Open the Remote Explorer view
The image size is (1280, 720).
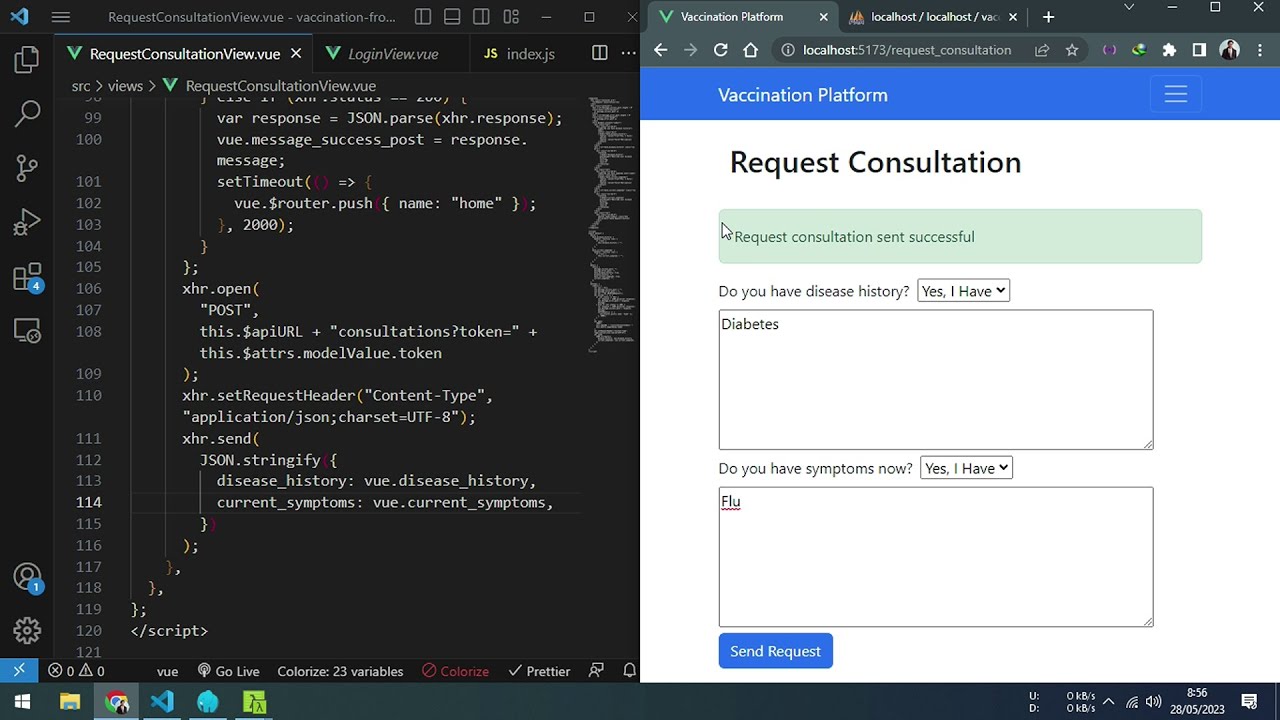click(x=27, y=331)
